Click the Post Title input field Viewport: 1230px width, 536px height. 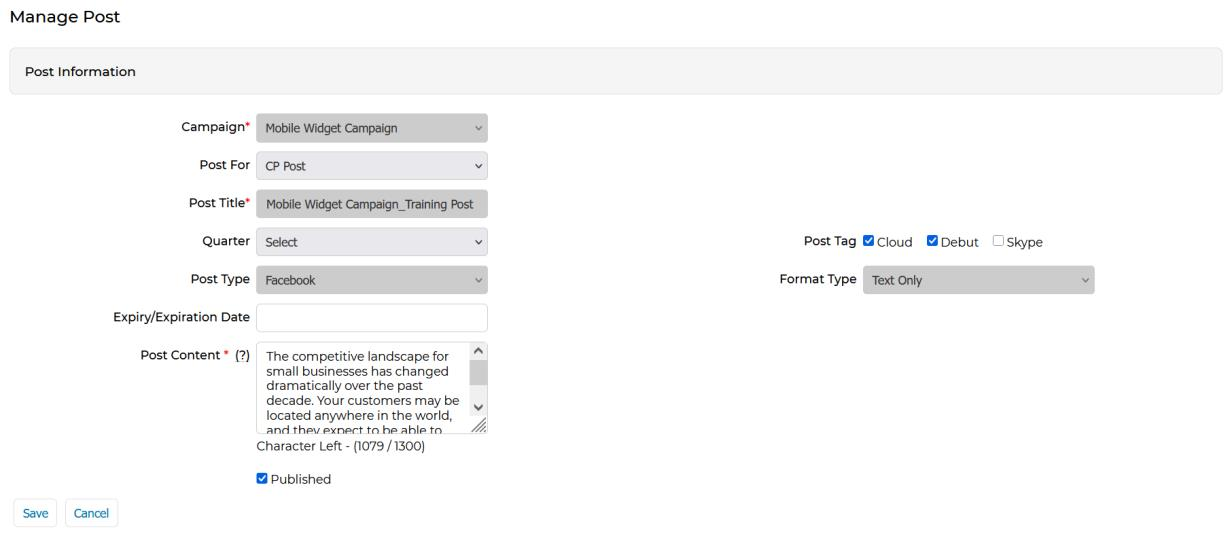[372, 204]
